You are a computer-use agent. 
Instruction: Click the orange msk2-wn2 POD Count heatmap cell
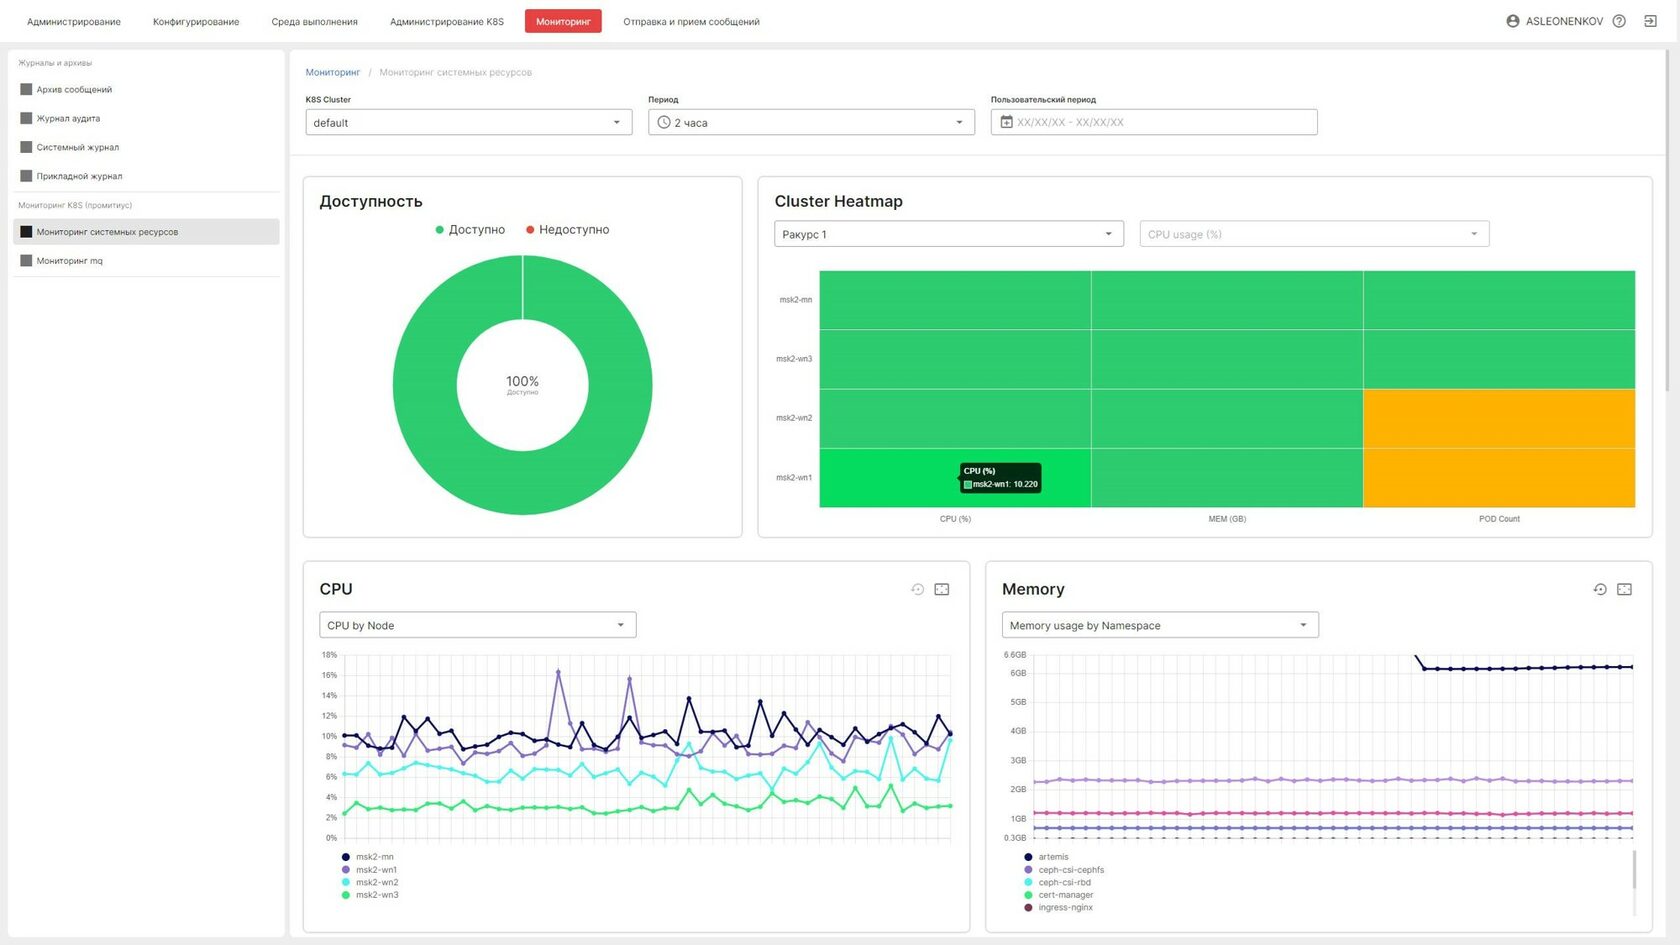point(1499,418)
